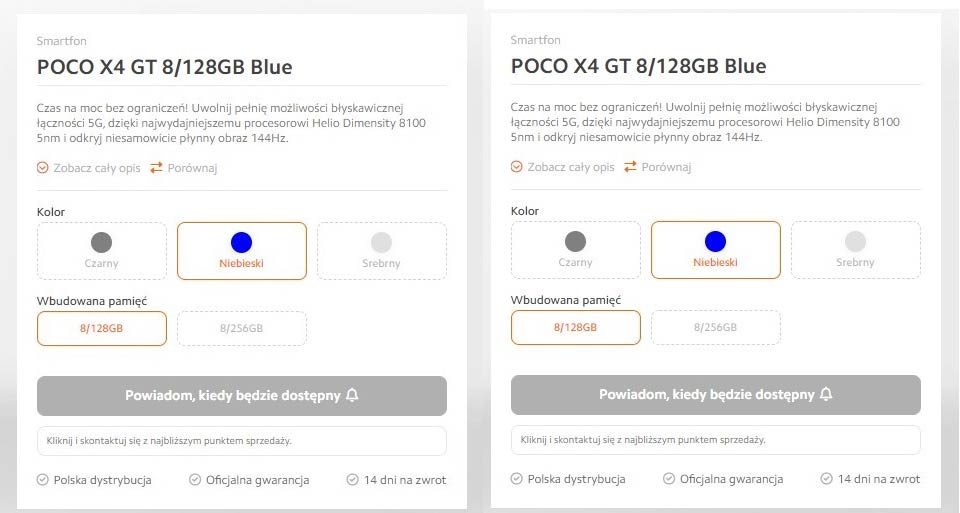Click the blue Niebieski swatch in left panel
This screenshot has width=960, height=513.
(242, 242)
